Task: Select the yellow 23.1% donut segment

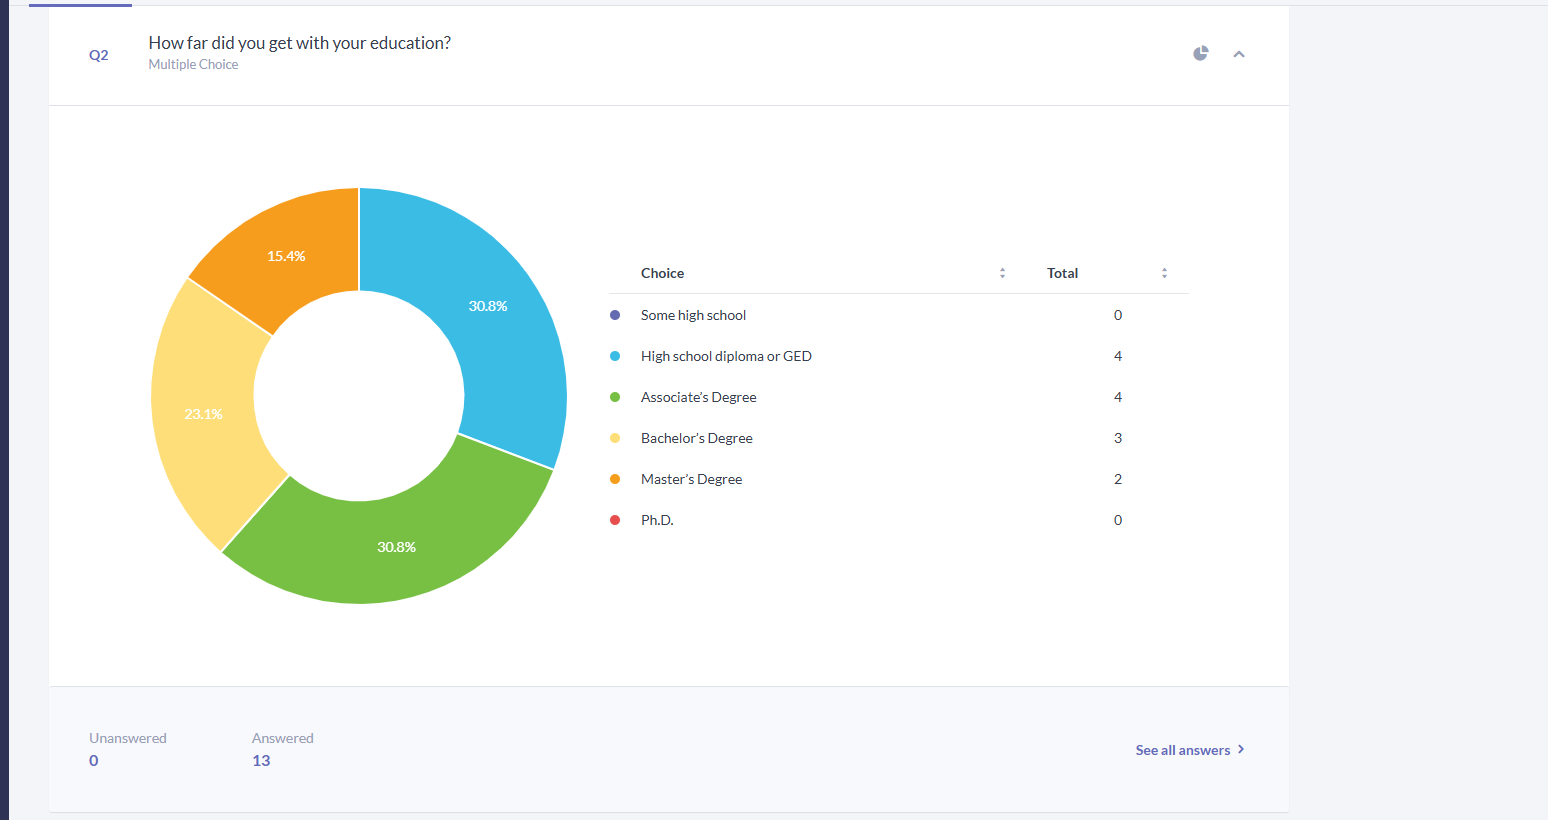Action: pyautogui.click(x=203, y=414)
